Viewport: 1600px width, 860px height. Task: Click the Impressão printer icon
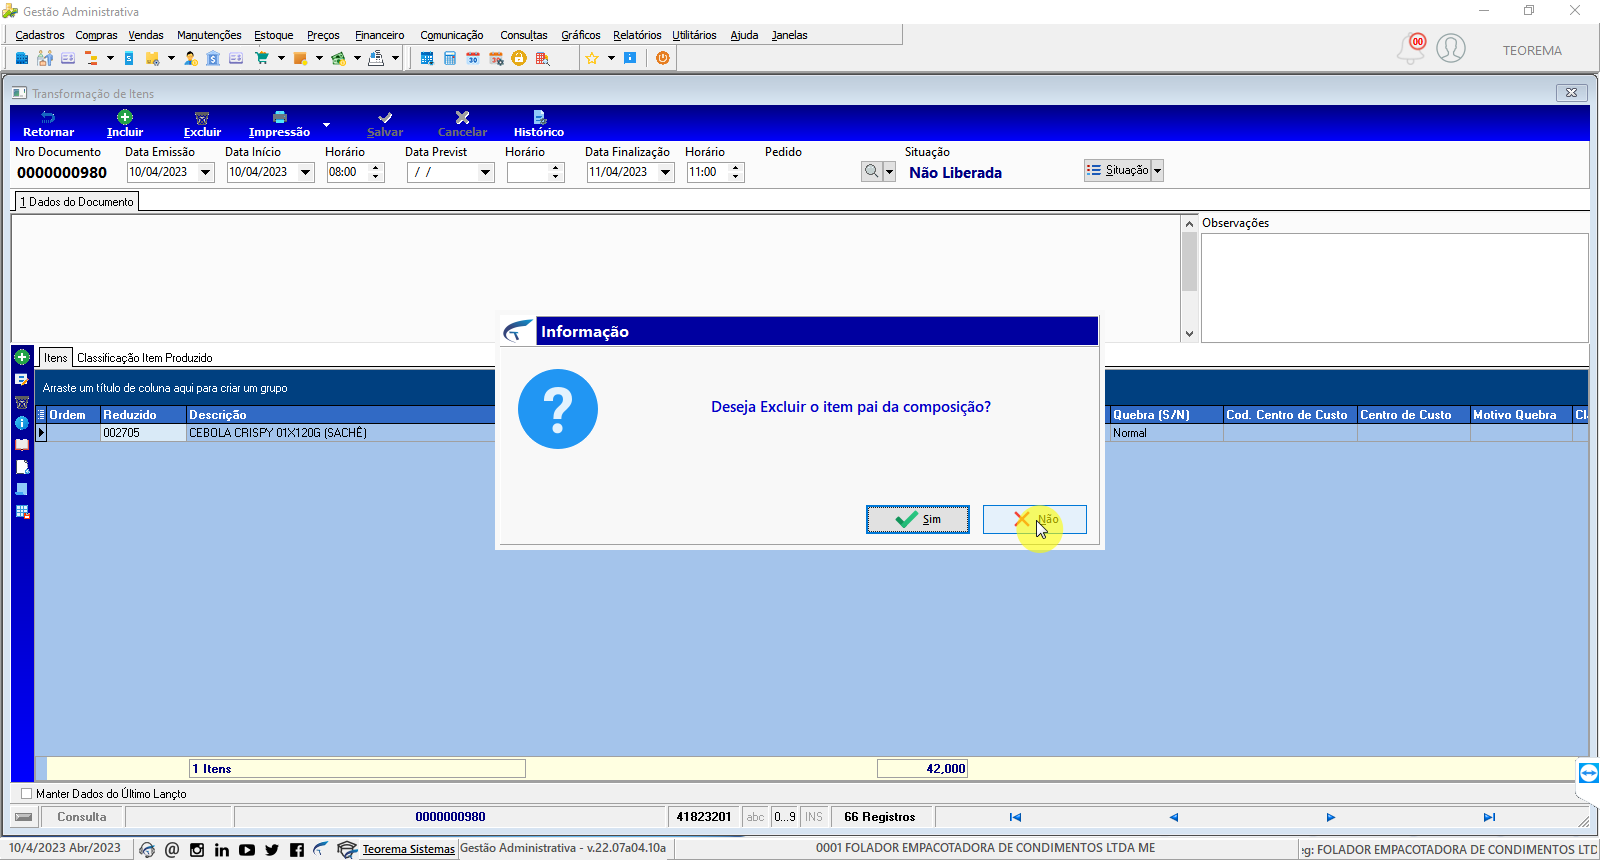pos(280,117)
